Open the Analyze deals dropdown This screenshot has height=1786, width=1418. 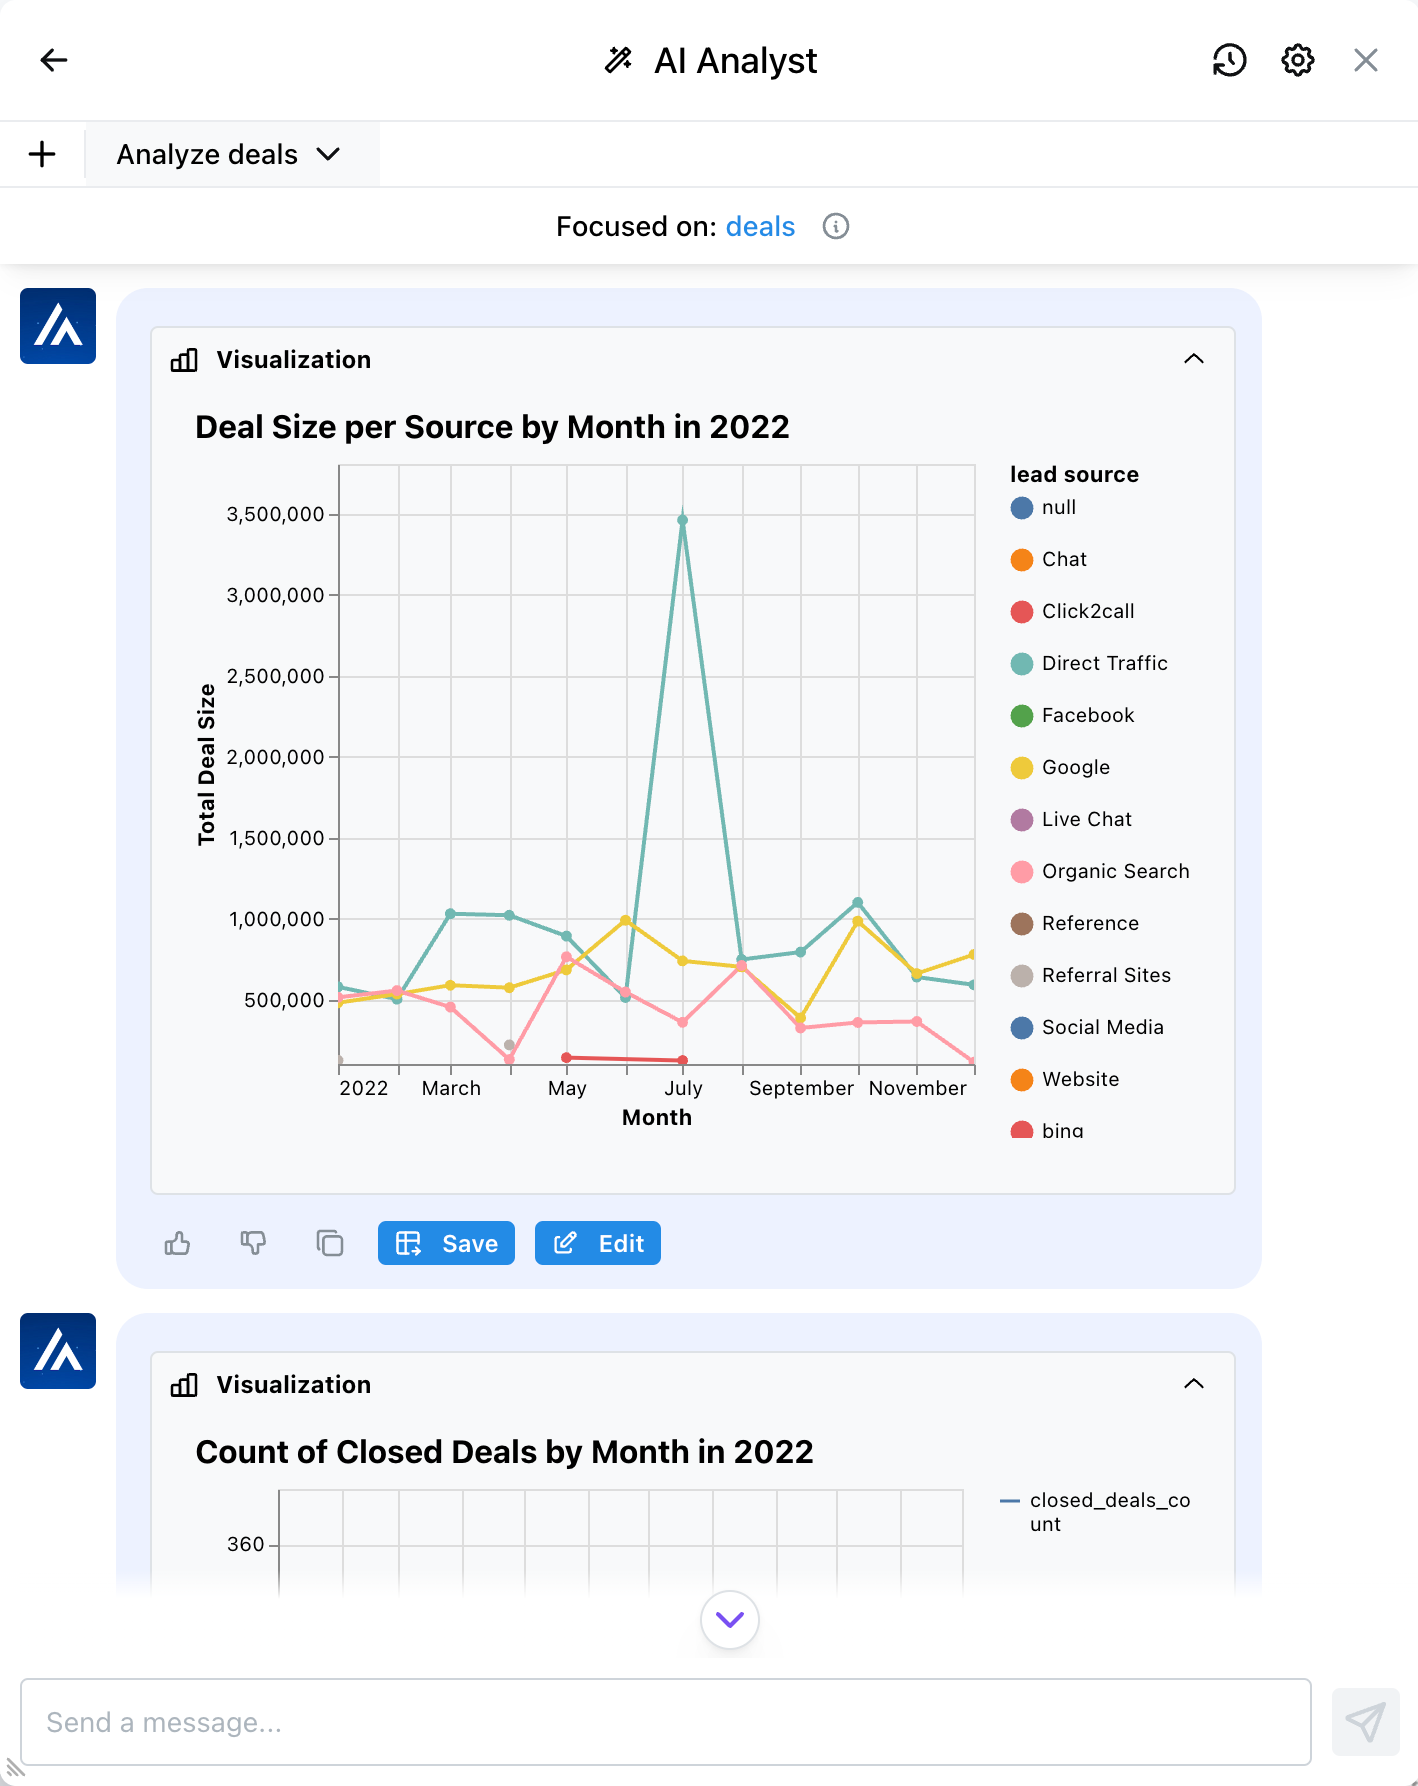click(x=230, y=155)
